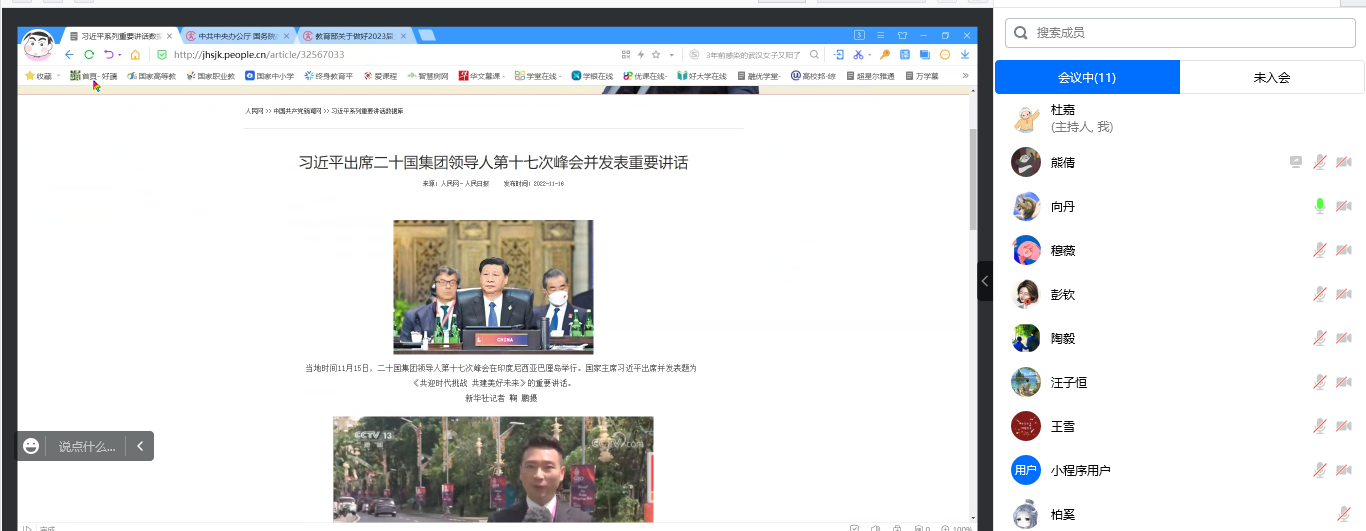Click the QR code icon in address bar
Screen dimensions: 1366x531
[x=626, y=55]
